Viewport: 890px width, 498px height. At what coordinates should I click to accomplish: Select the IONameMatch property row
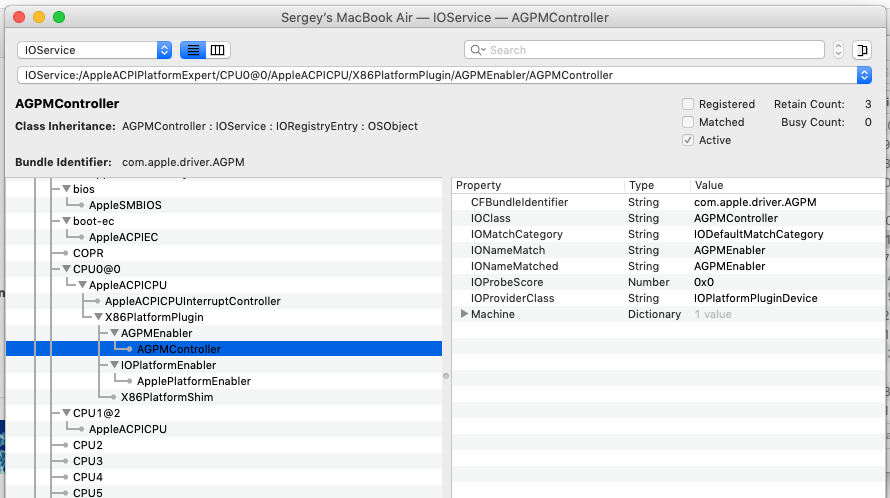pos(668,250)
